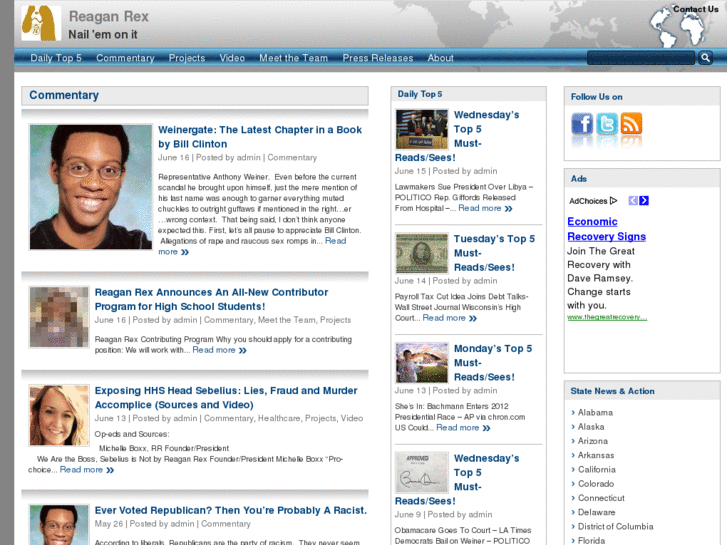Click inside the site search field

[641, 58]
